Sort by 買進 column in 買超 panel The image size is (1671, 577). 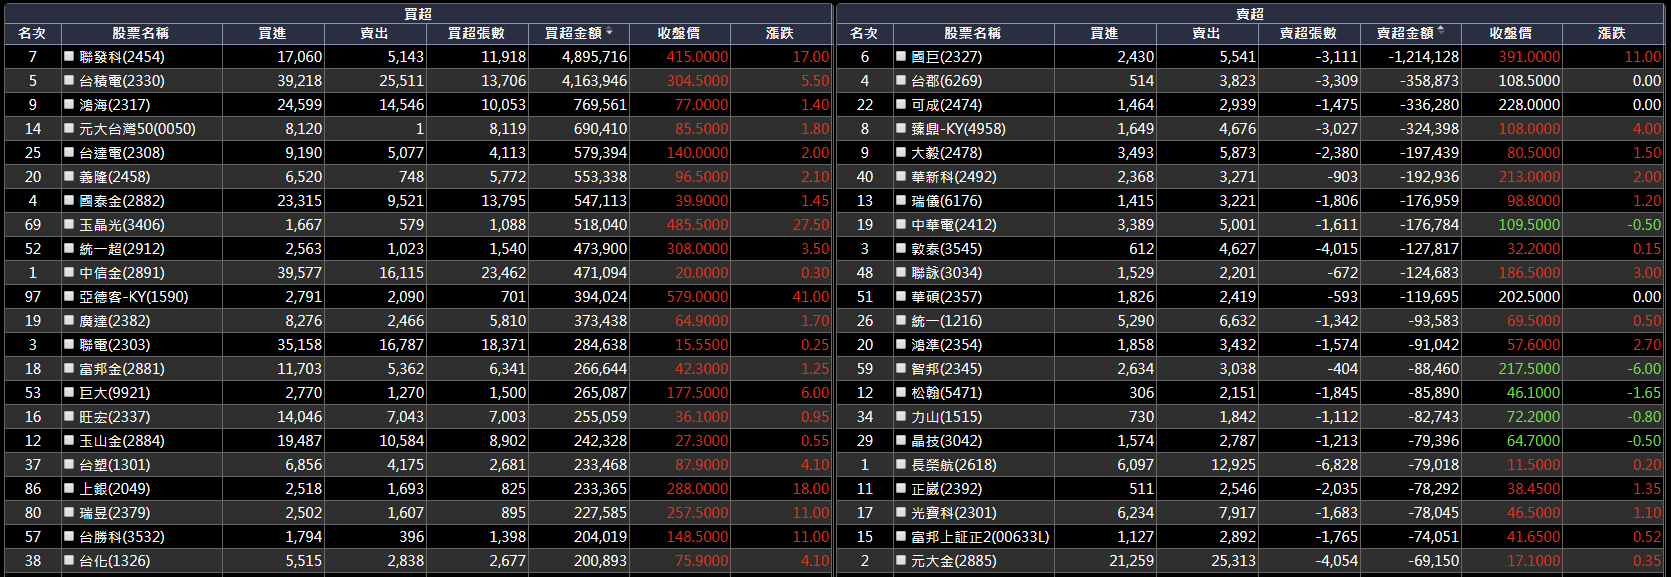point(272,34)
